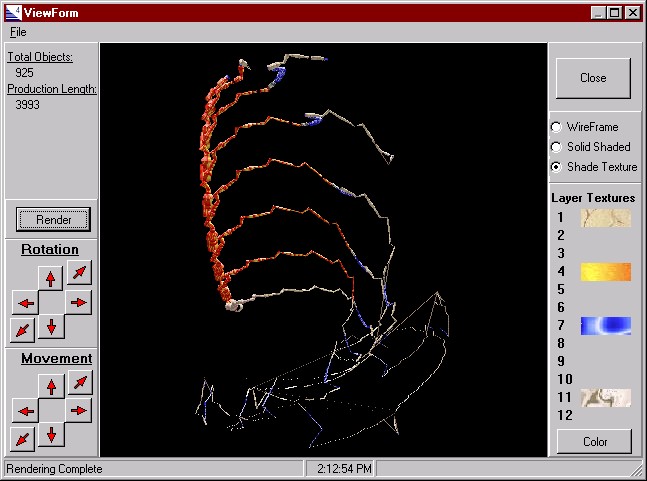Click the Render button

pyautogui.click(x=54, y=219)
